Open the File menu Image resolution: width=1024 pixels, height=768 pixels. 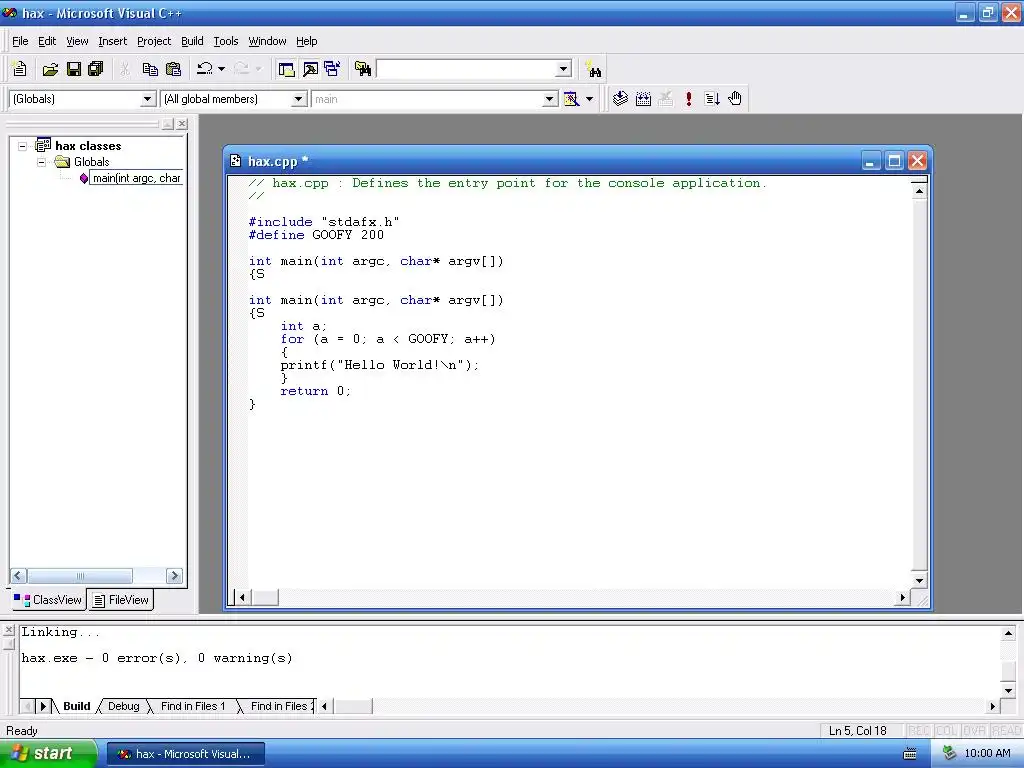[x=20, y=41]
